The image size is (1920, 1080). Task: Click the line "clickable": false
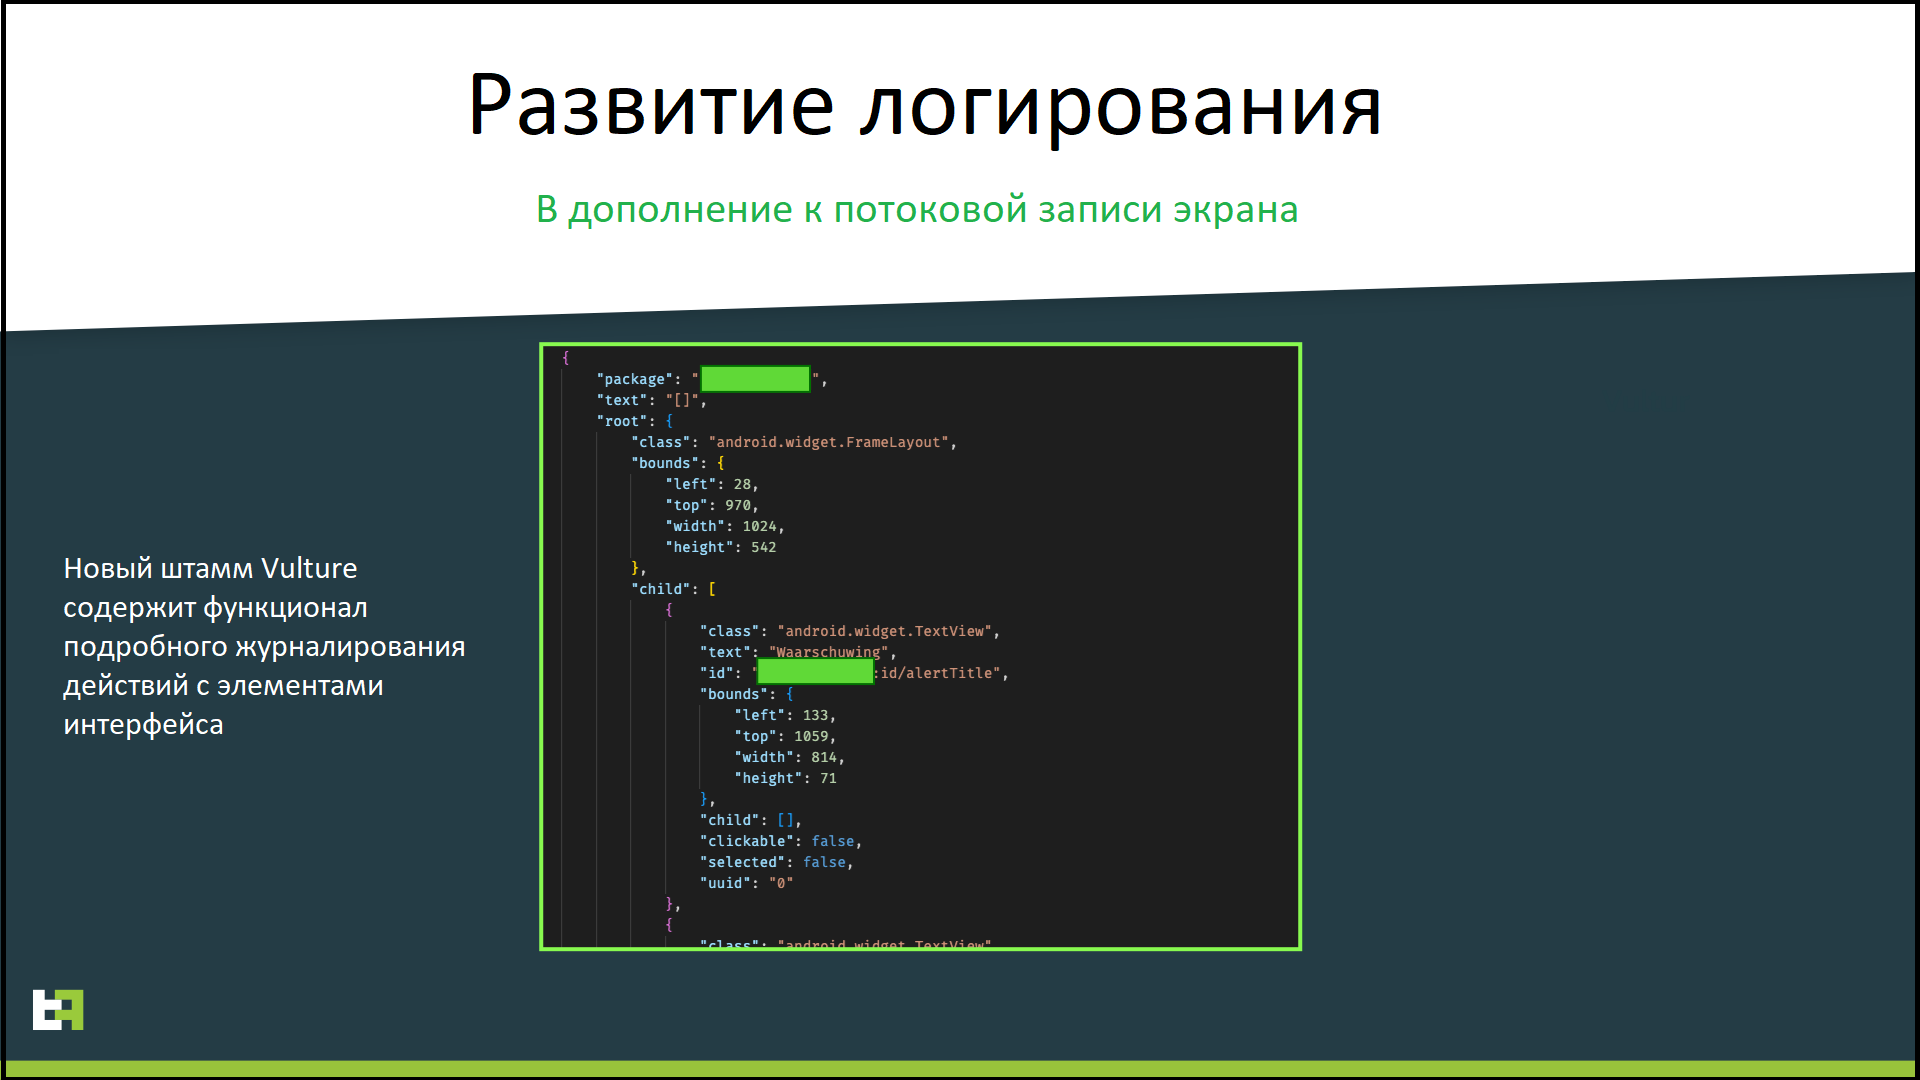pos(781,841)
